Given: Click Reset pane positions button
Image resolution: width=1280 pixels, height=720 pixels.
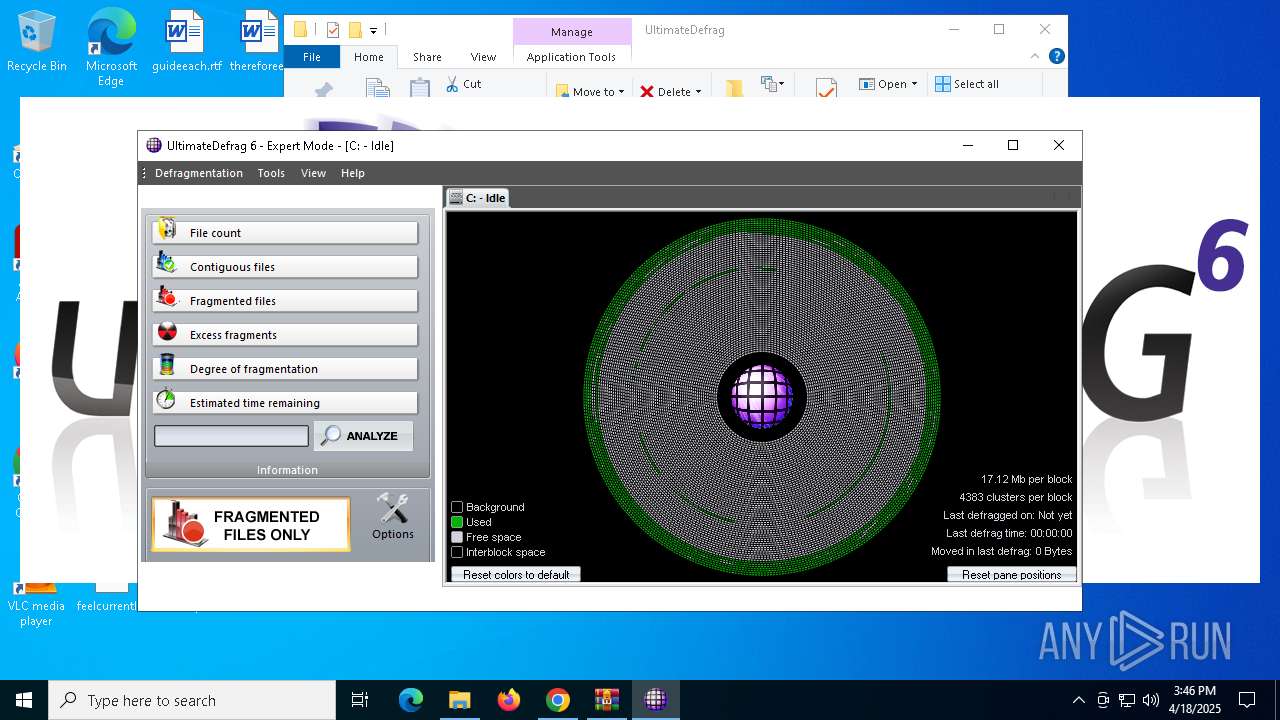Looking at the screenshot, I should pos(1012,575).
